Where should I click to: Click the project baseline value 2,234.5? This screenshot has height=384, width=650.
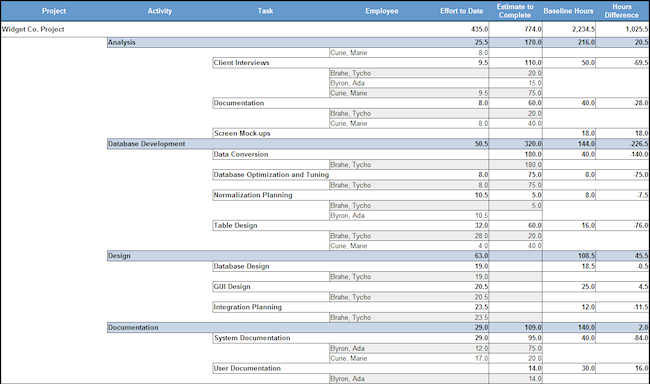pos(583,29)
